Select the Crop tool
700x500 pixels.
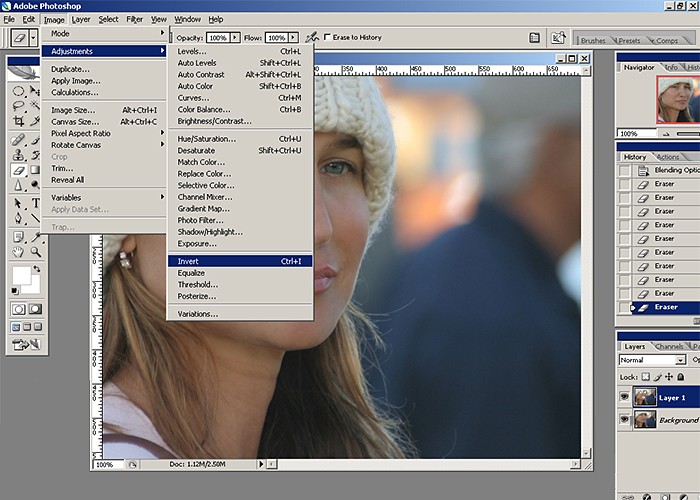[x=18, y=121]
